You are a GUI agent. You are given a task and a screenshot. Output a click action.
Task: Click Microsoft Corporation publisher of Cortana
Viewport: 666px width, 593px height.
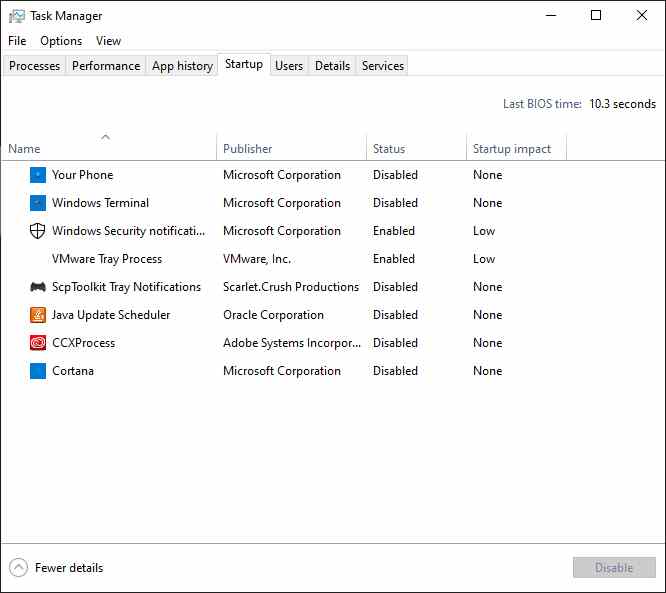tap(282, 371)
